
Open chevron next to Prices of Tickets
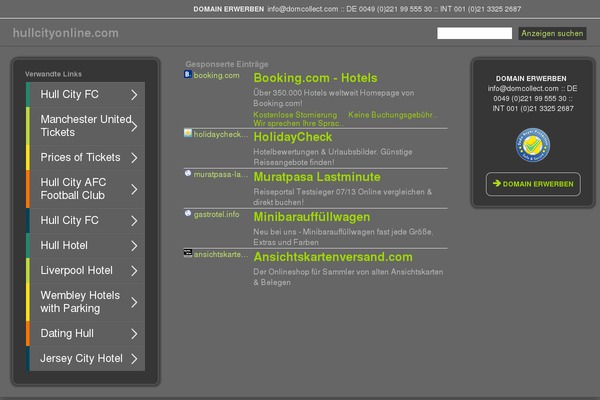134,158
